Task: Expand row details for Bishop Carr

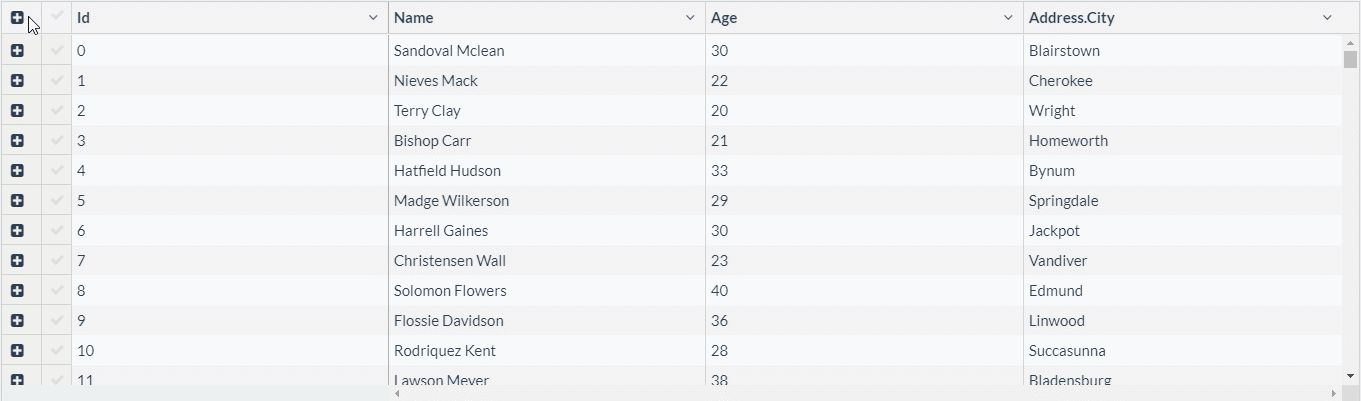Action: [17, 141]
